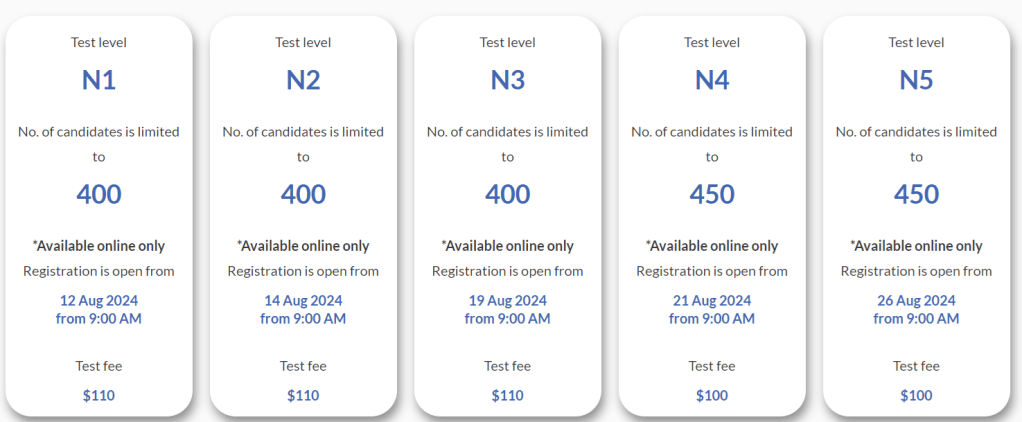Click the 400 candidate limit on N2 card

[x=303, y=194]
